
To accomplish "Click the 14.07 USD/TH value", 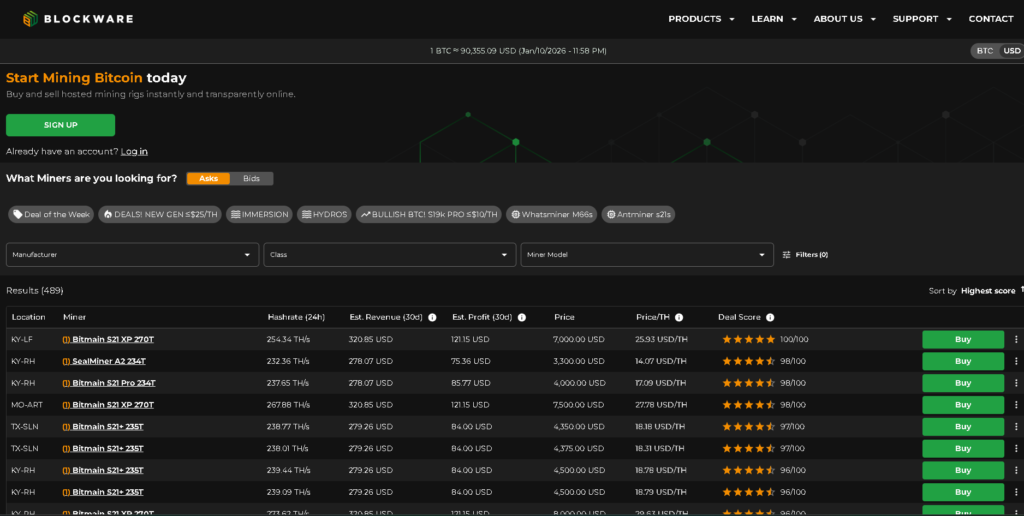I will (x=661, y=361).
